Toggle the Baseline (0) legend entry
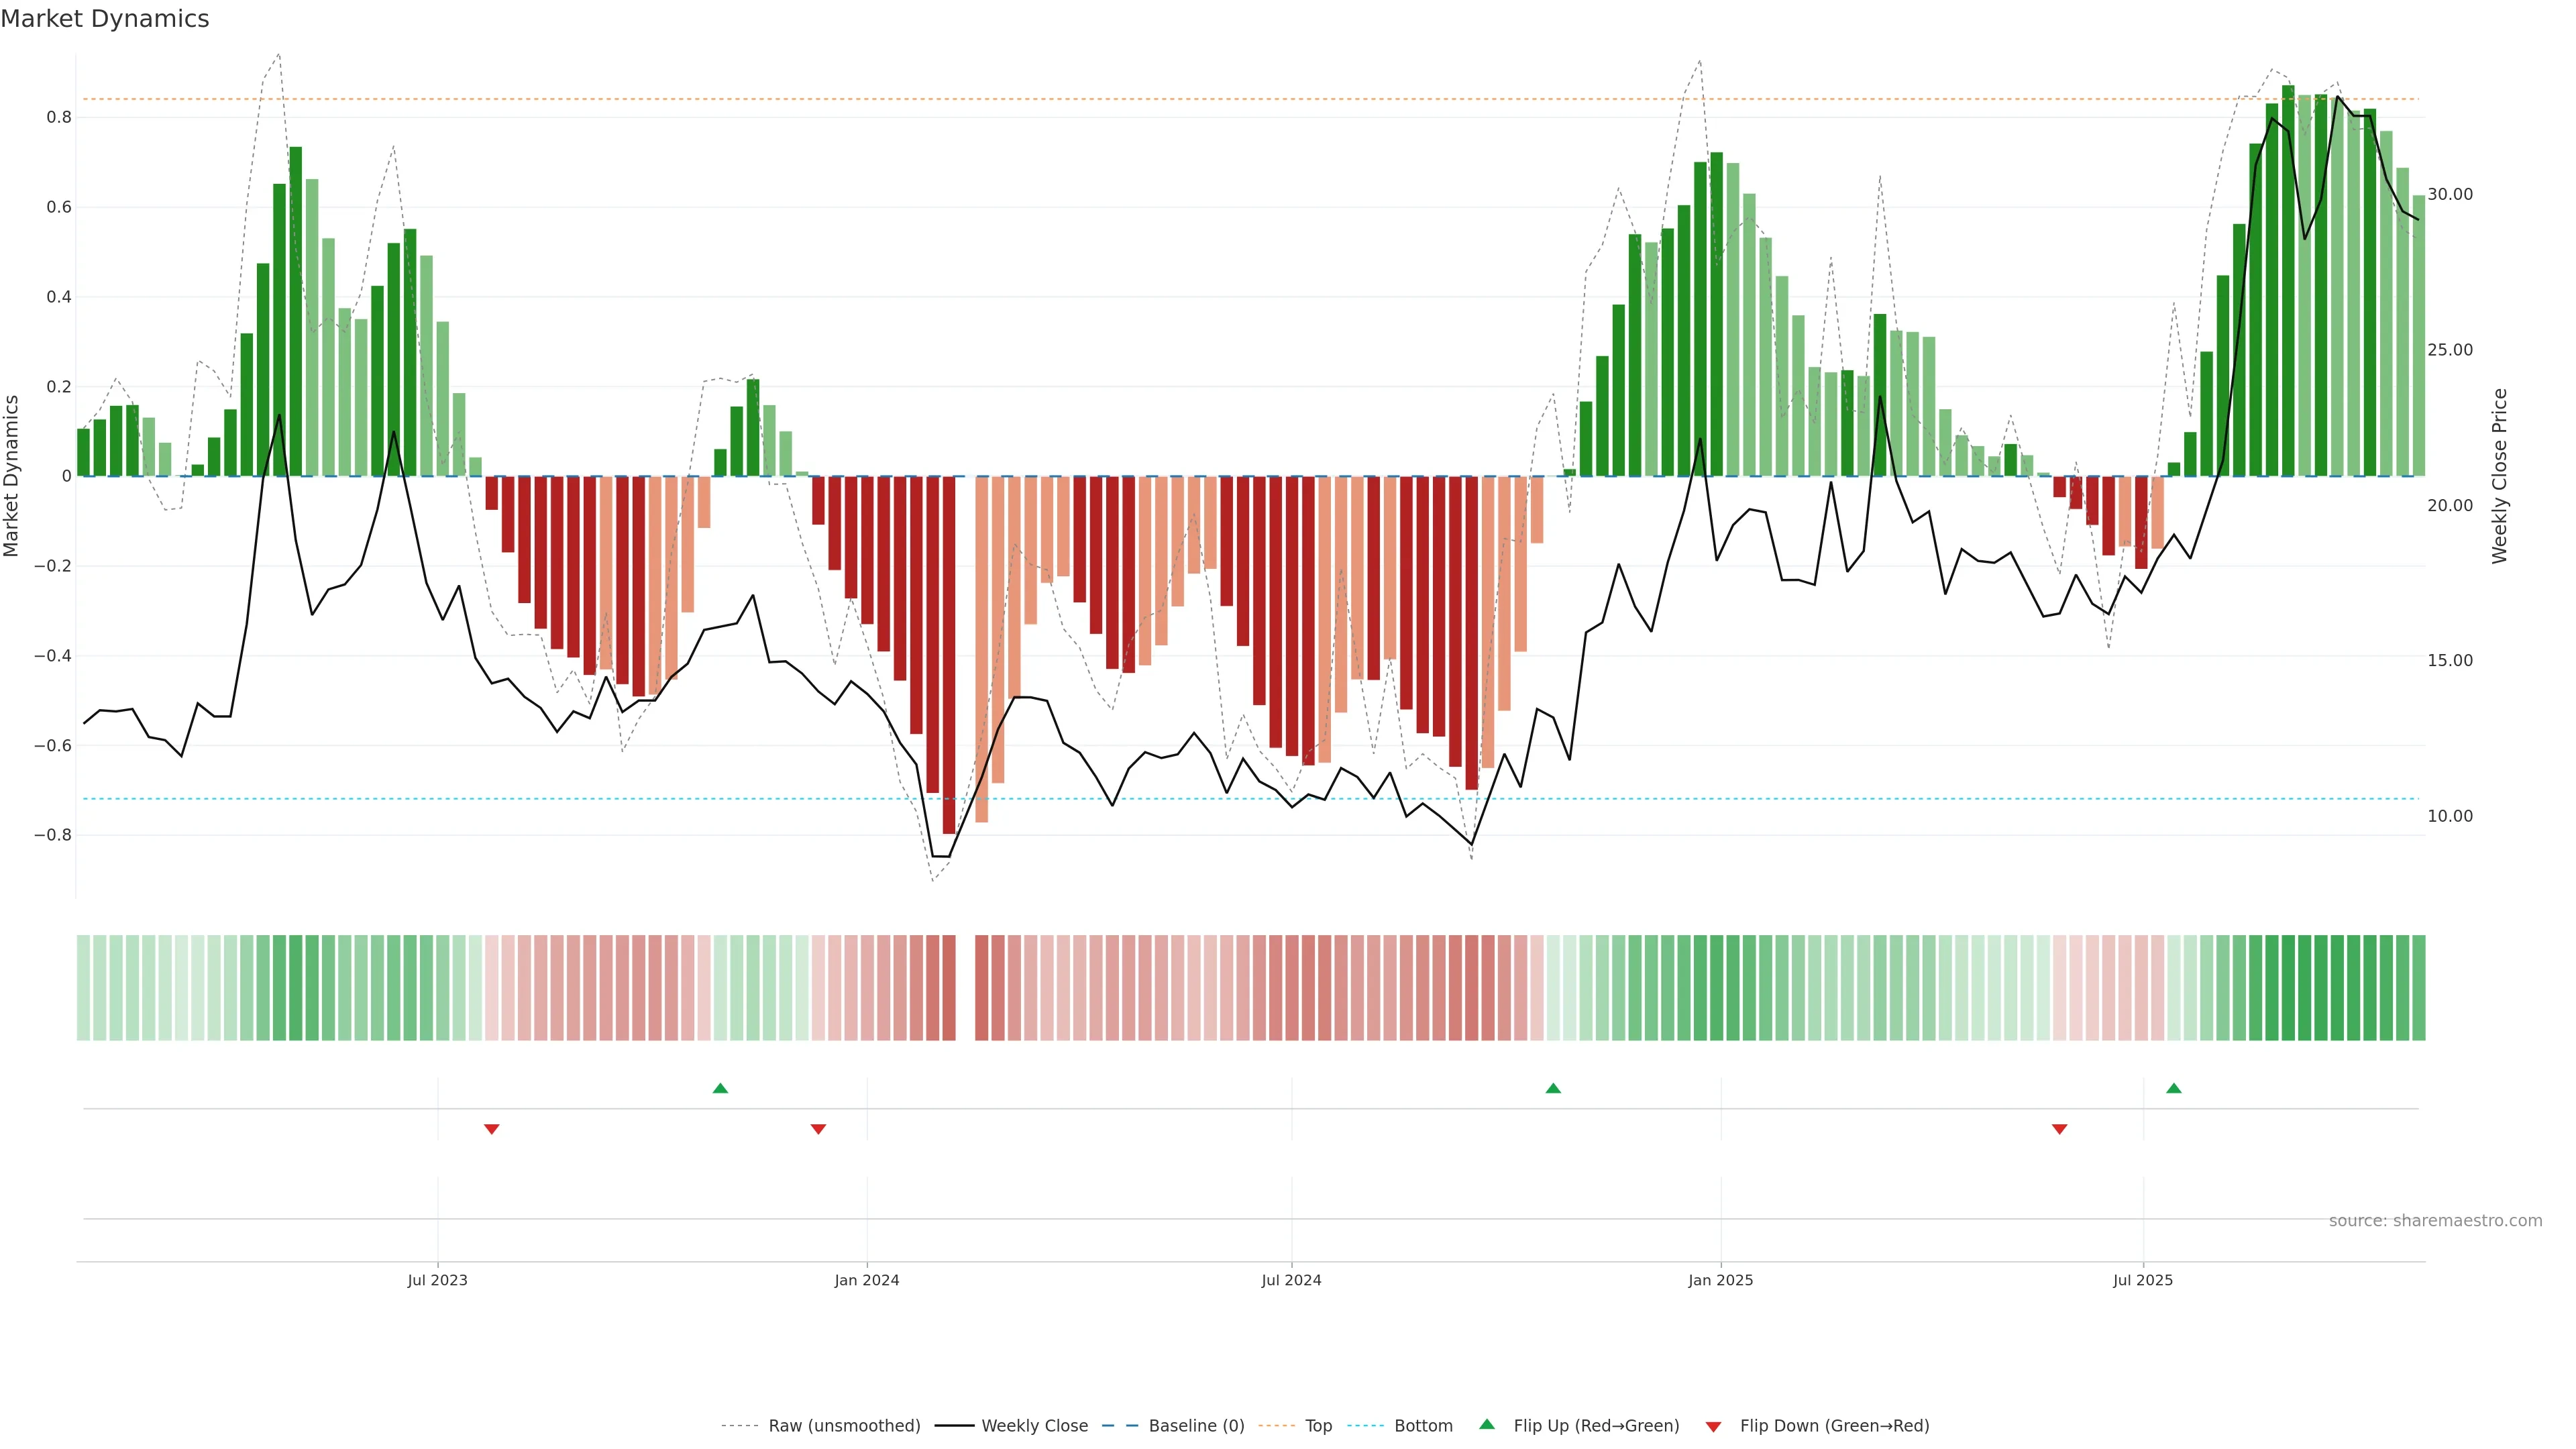The image size is (2576, 1449). [x=1196, y=1426]
